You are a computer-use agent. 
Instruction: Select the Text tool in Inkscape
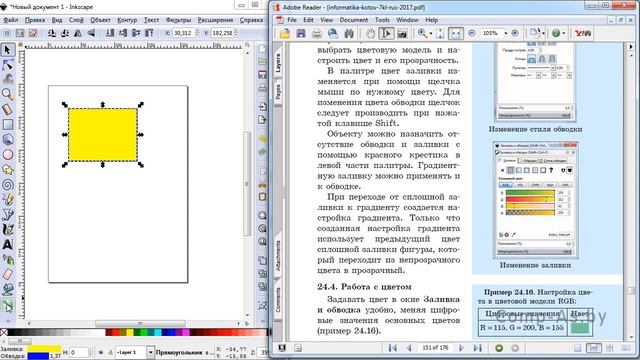coord(7,244)
